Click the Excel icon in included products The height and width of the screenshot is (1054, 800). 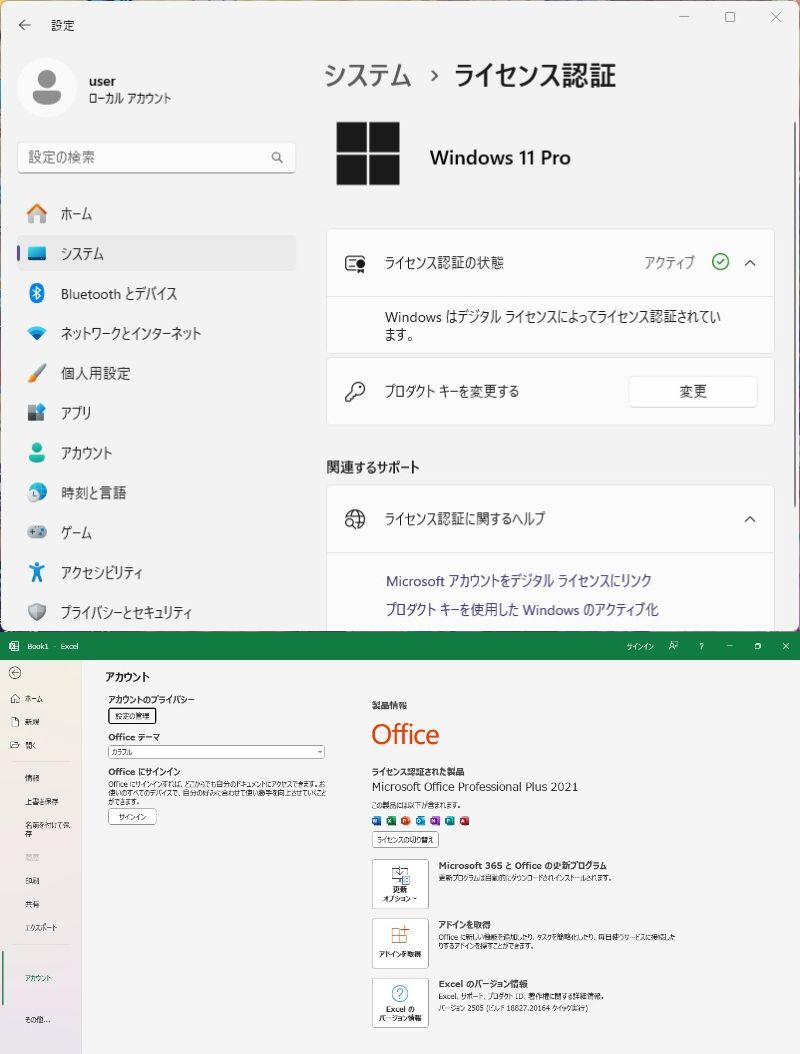pos(391,821)
